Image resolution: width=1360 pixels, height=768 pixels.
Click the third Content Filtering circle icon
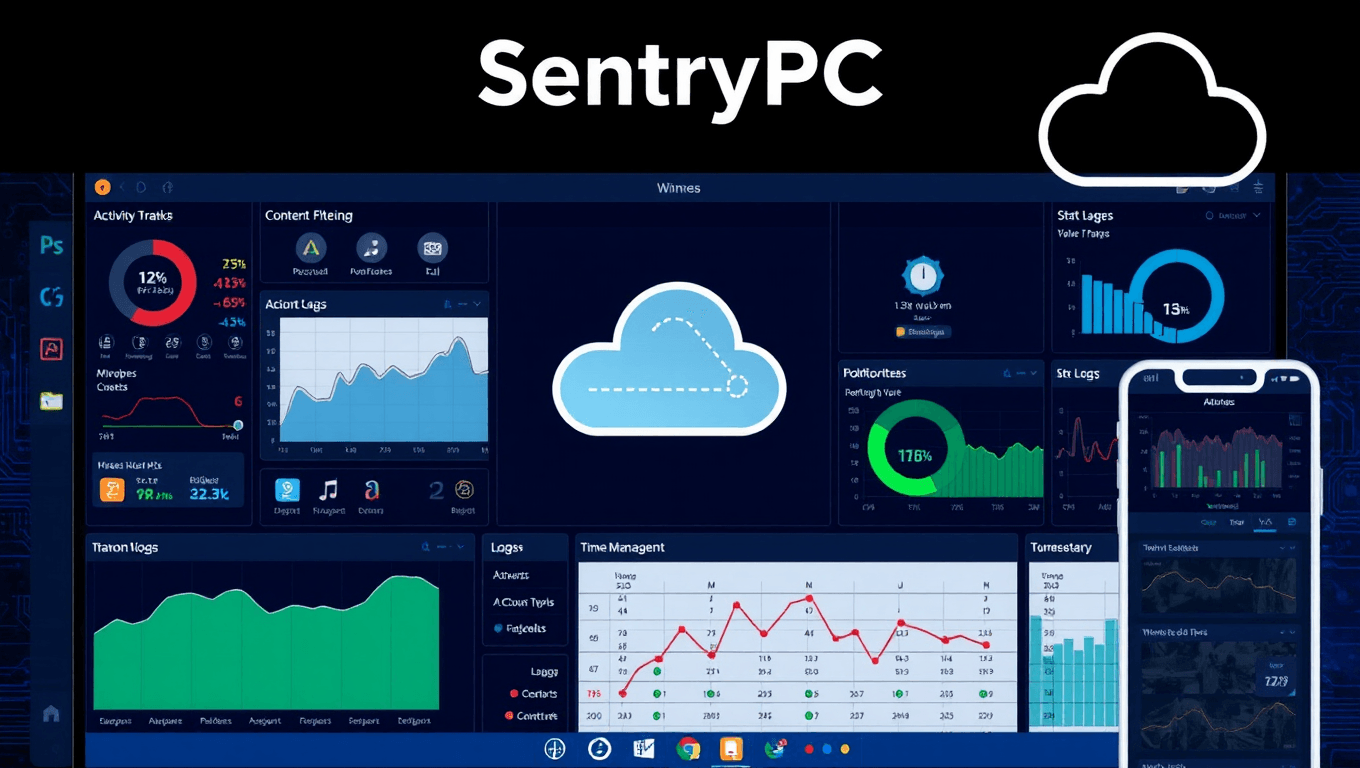coord(432,247)
